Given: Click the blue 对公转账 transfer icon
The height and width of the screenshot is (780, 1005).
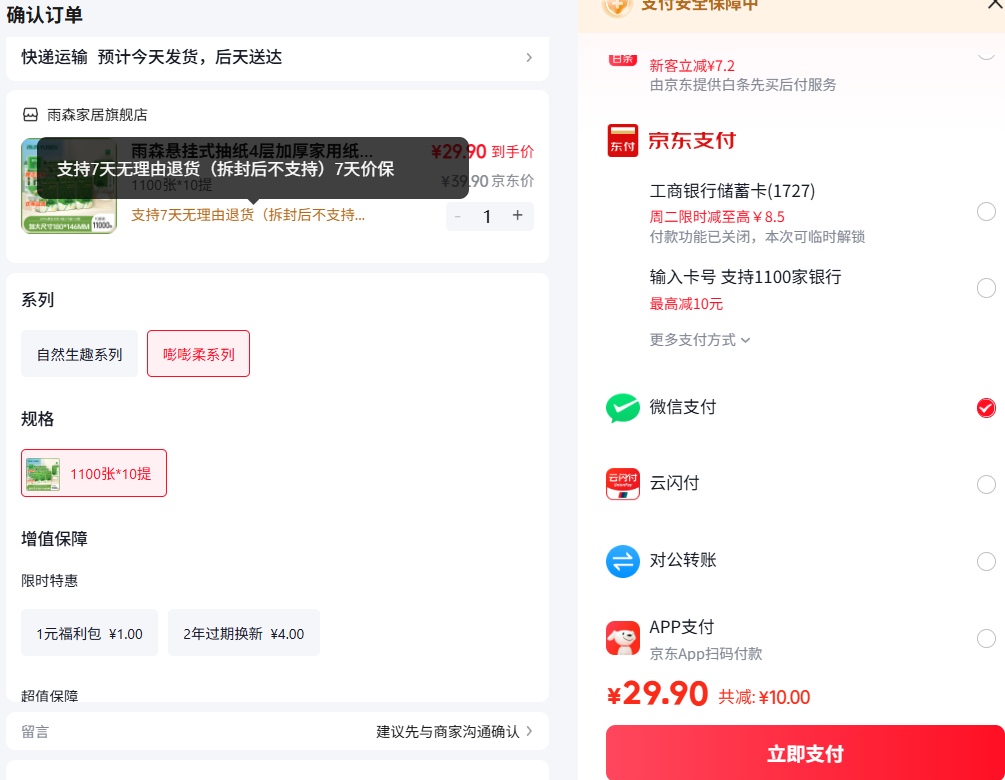Looking at the screenshot, I should (x=622, y=561).
